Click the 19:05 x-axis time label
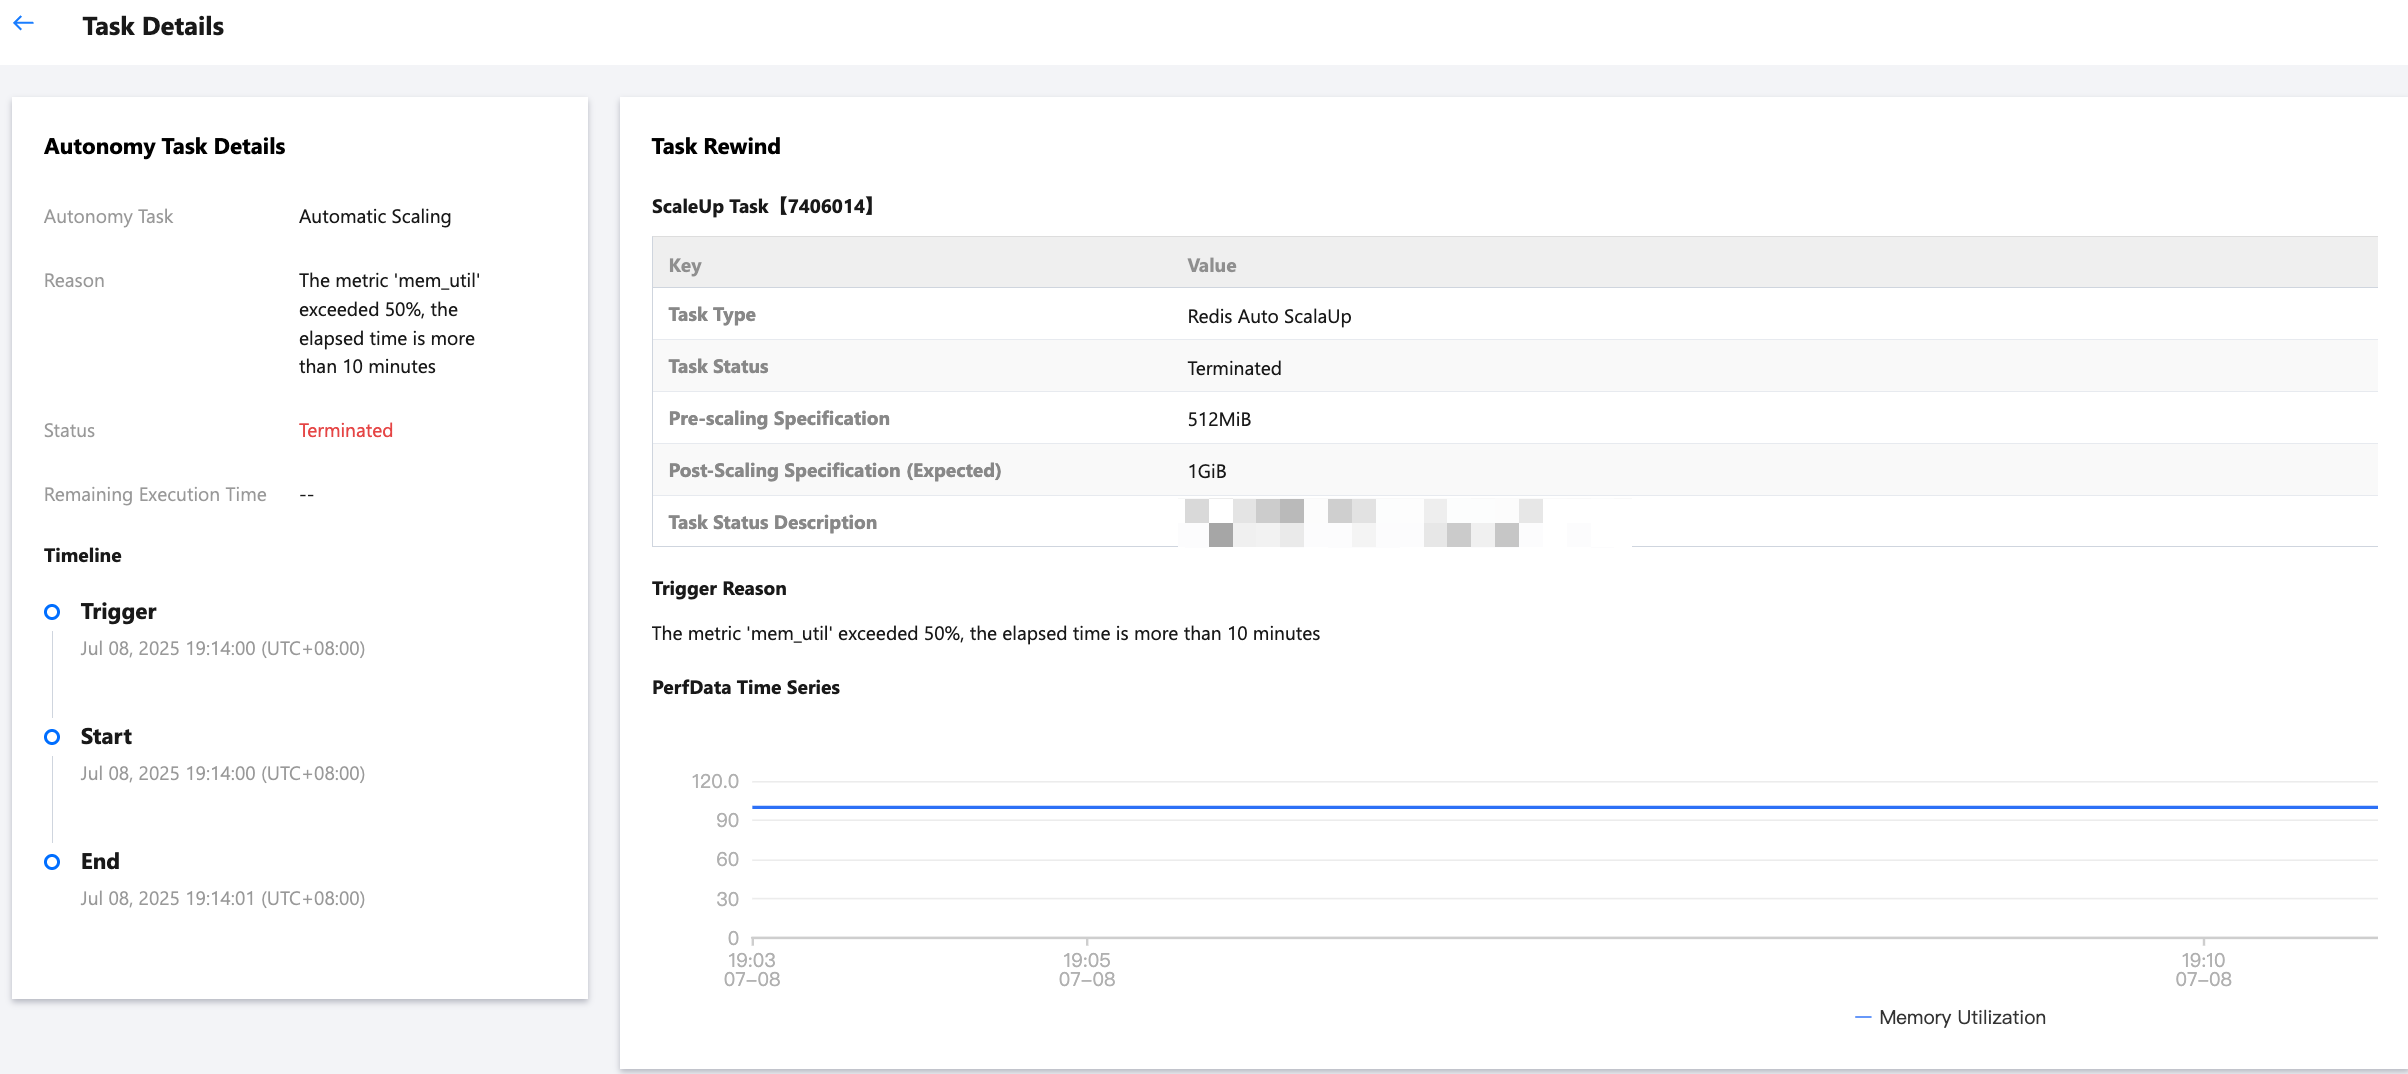 tap(1086, 969)
